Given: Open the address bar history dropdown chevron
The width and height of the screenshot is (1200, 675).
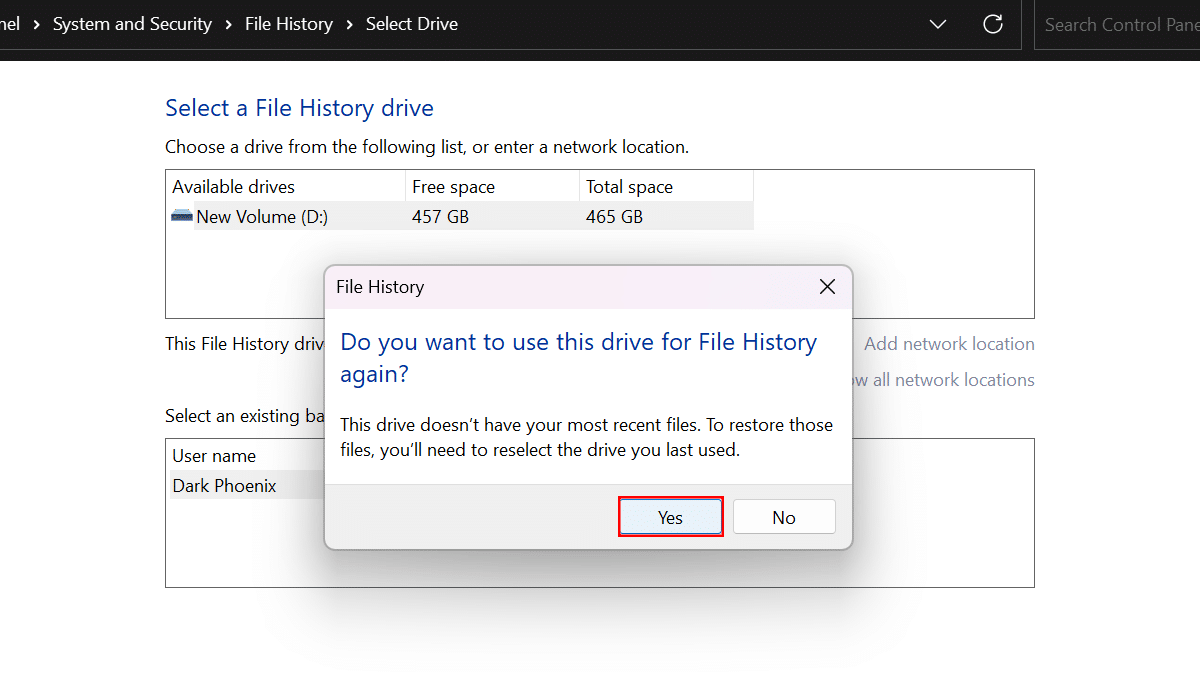Looking at the screenshot, I should [938, 25].
